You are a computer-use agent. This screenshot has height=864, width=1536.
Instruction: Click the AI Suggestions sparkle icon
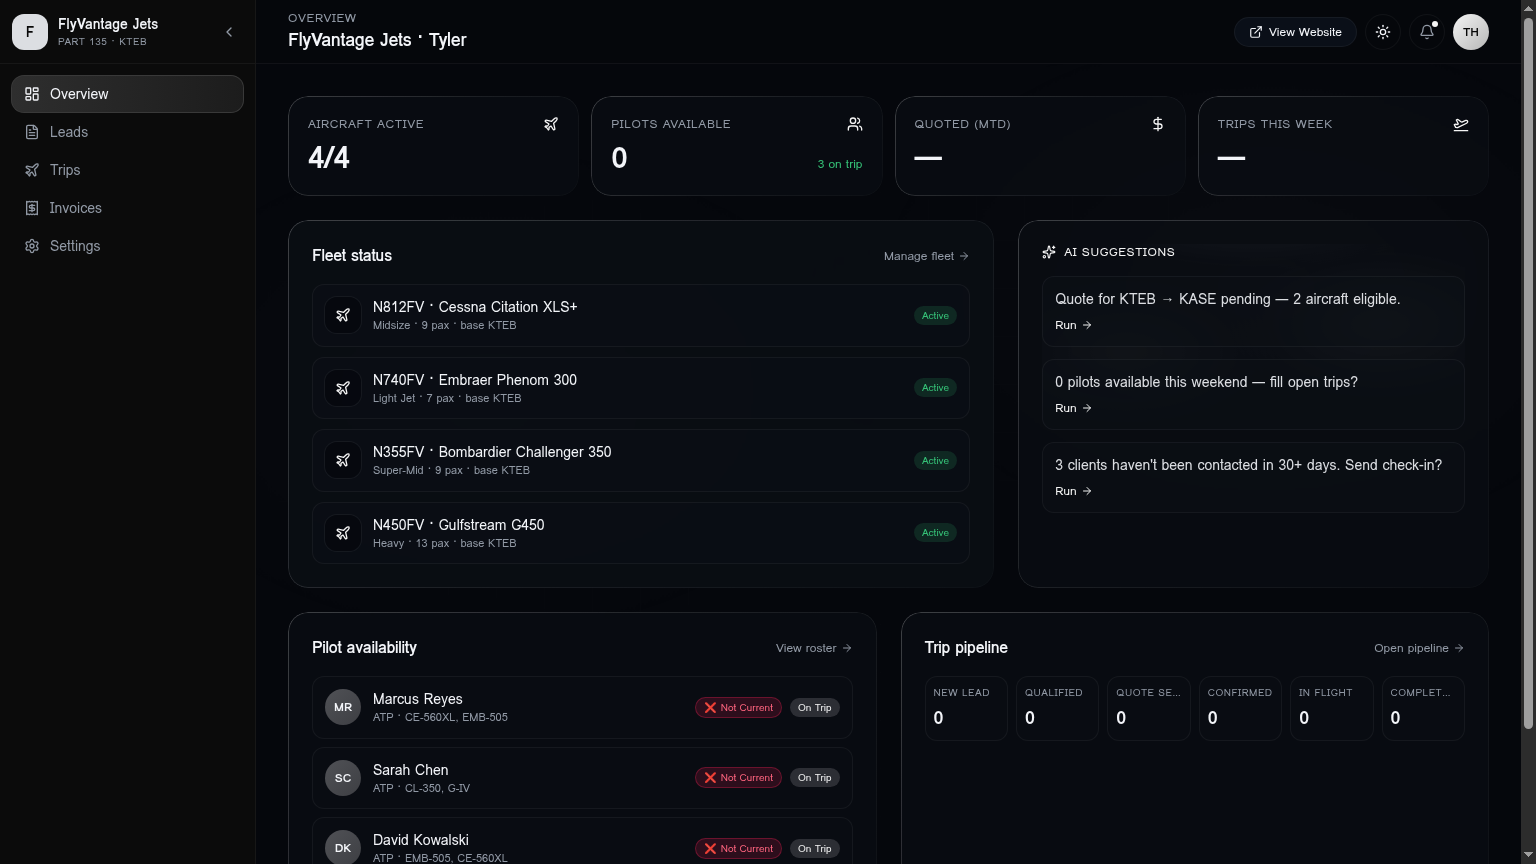tap(1049, 252)
